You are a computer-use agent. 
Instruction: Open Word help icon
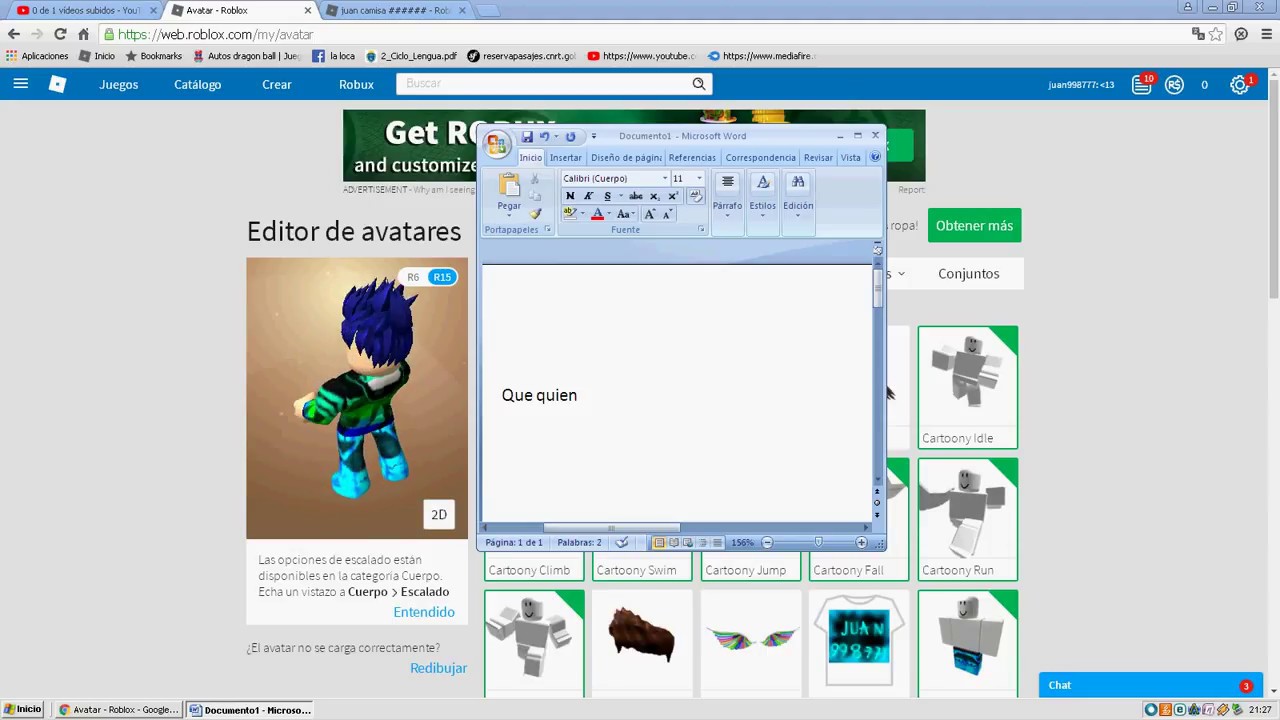(x=875, y=157)
